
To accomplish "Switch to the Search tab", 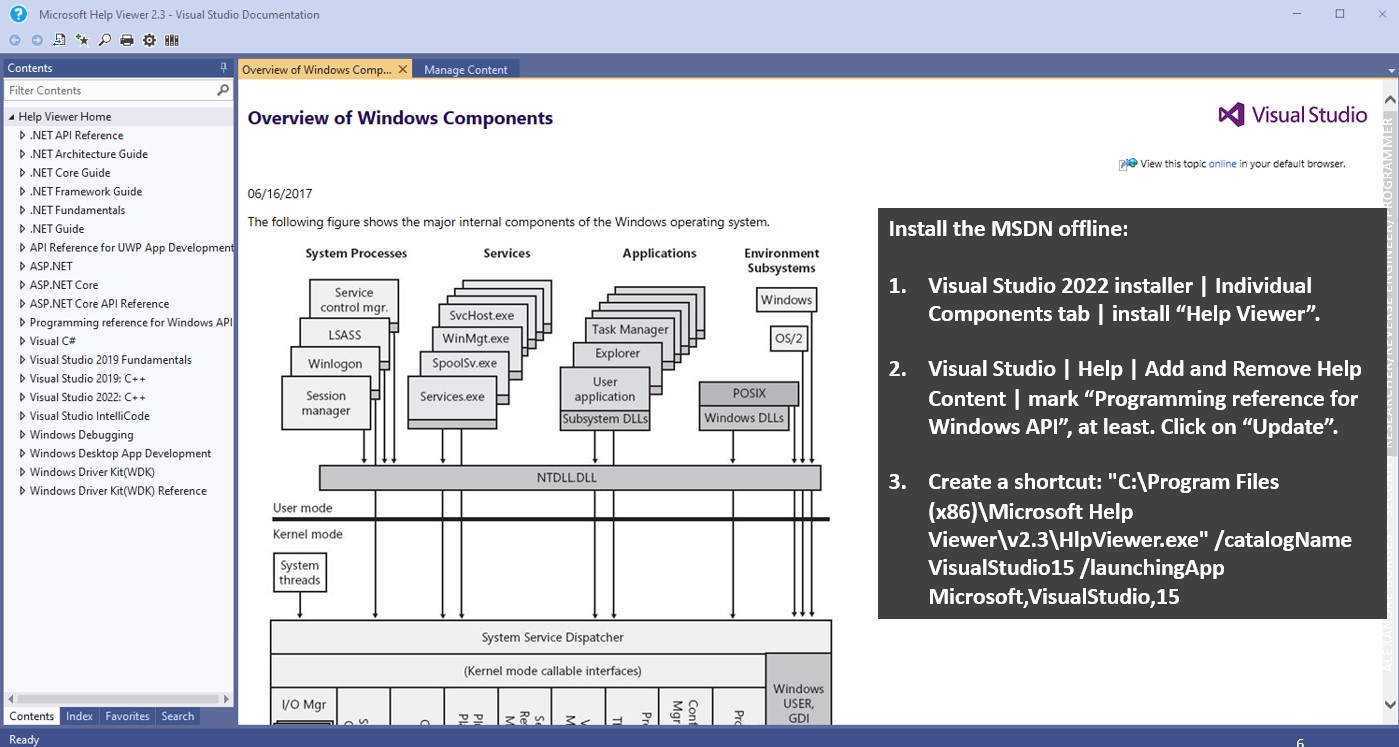I will point(178,716).
